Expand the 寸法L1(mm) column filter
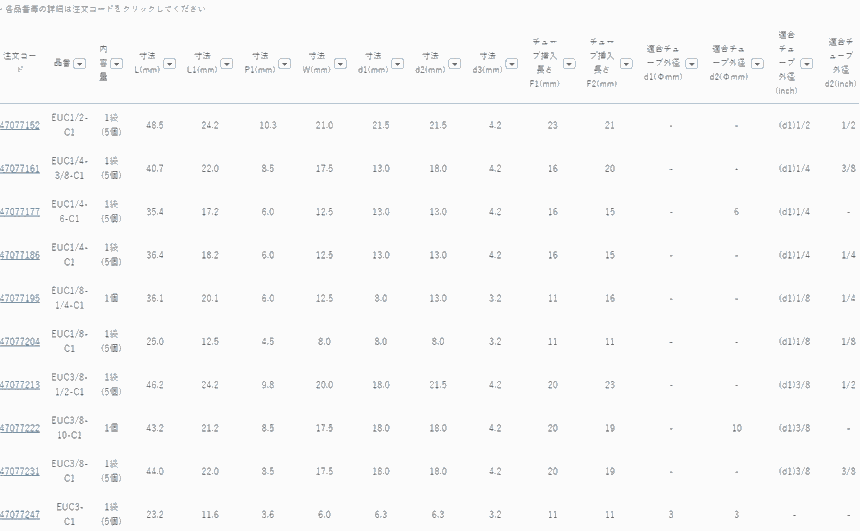The height and width of the screenshot is (531, 860). [x=227, y=63]
